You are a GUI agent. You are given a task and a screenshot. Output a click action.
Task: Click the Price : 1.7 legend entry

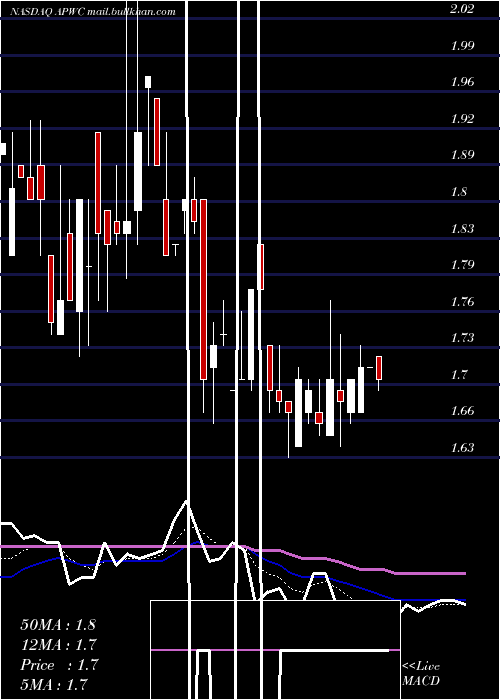(59, 665)
